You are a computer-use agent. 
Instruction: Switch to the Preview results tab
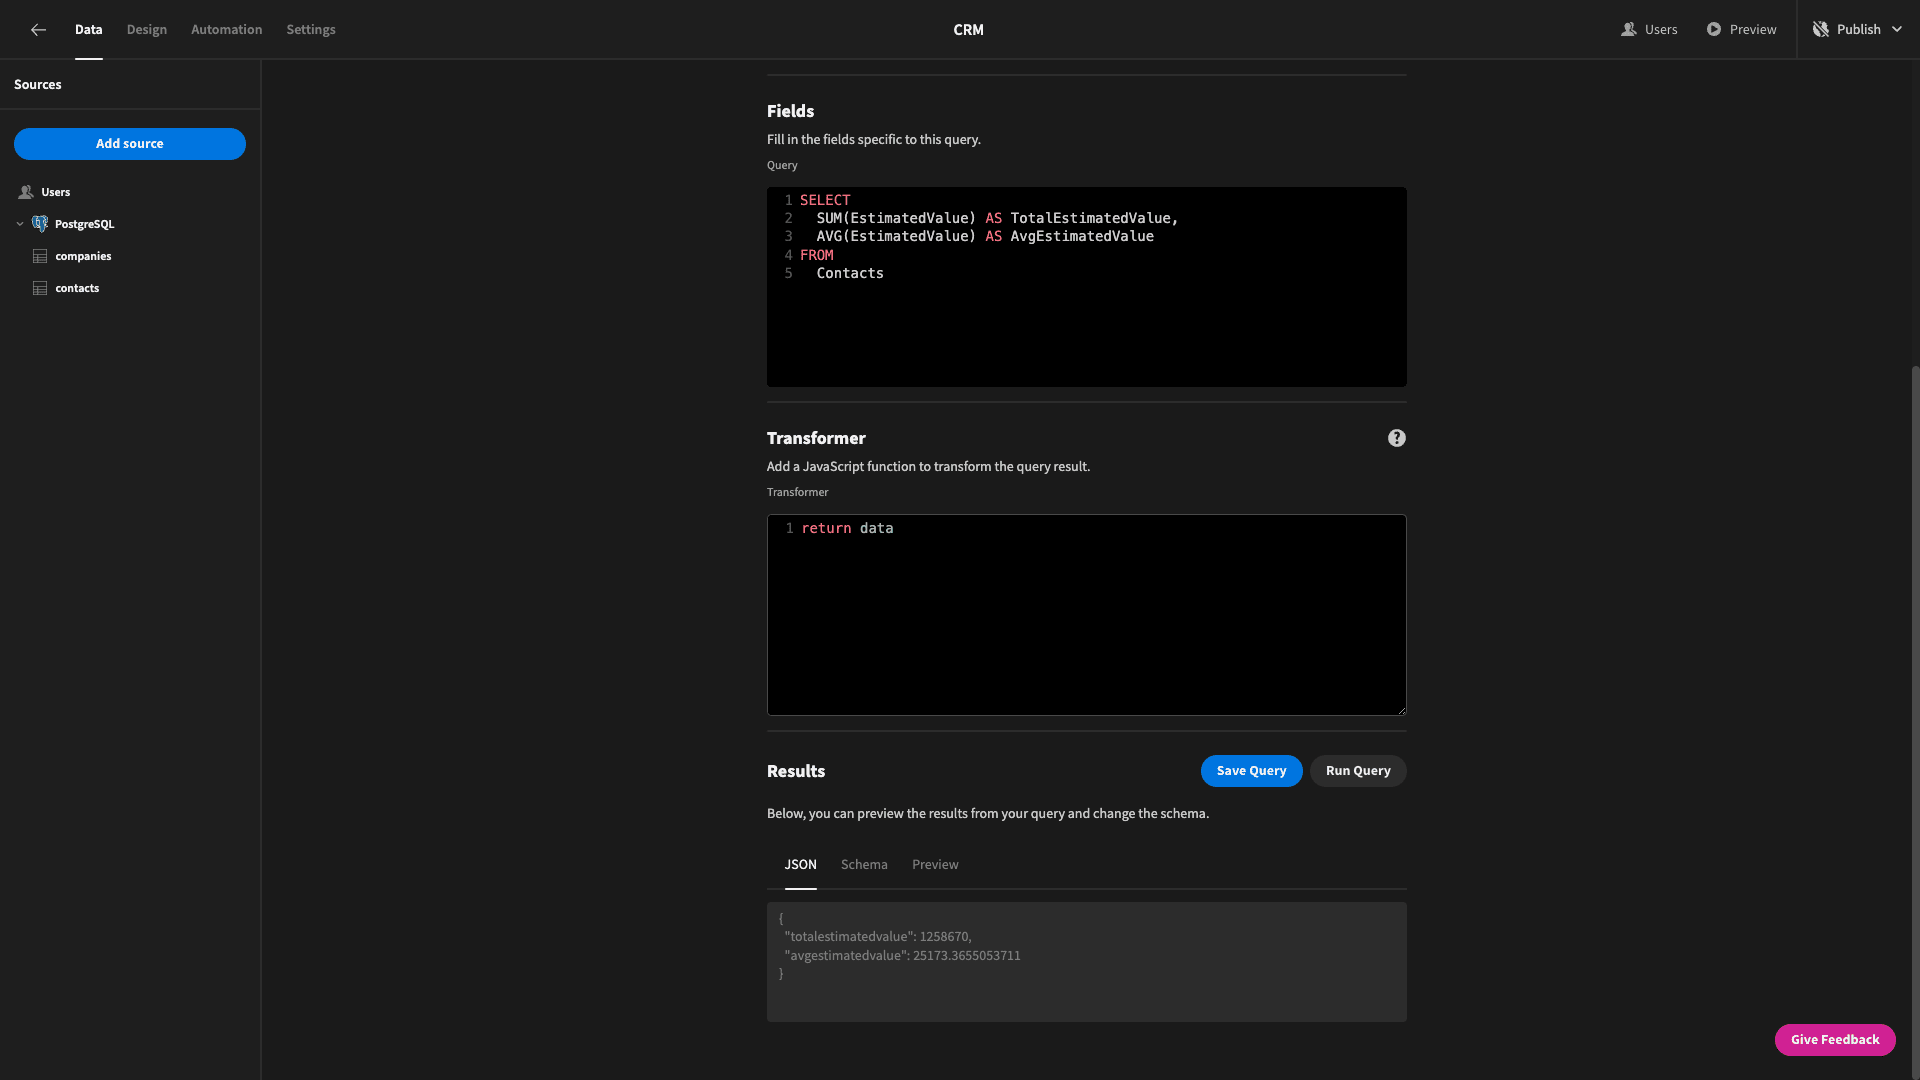pos(935,865)
